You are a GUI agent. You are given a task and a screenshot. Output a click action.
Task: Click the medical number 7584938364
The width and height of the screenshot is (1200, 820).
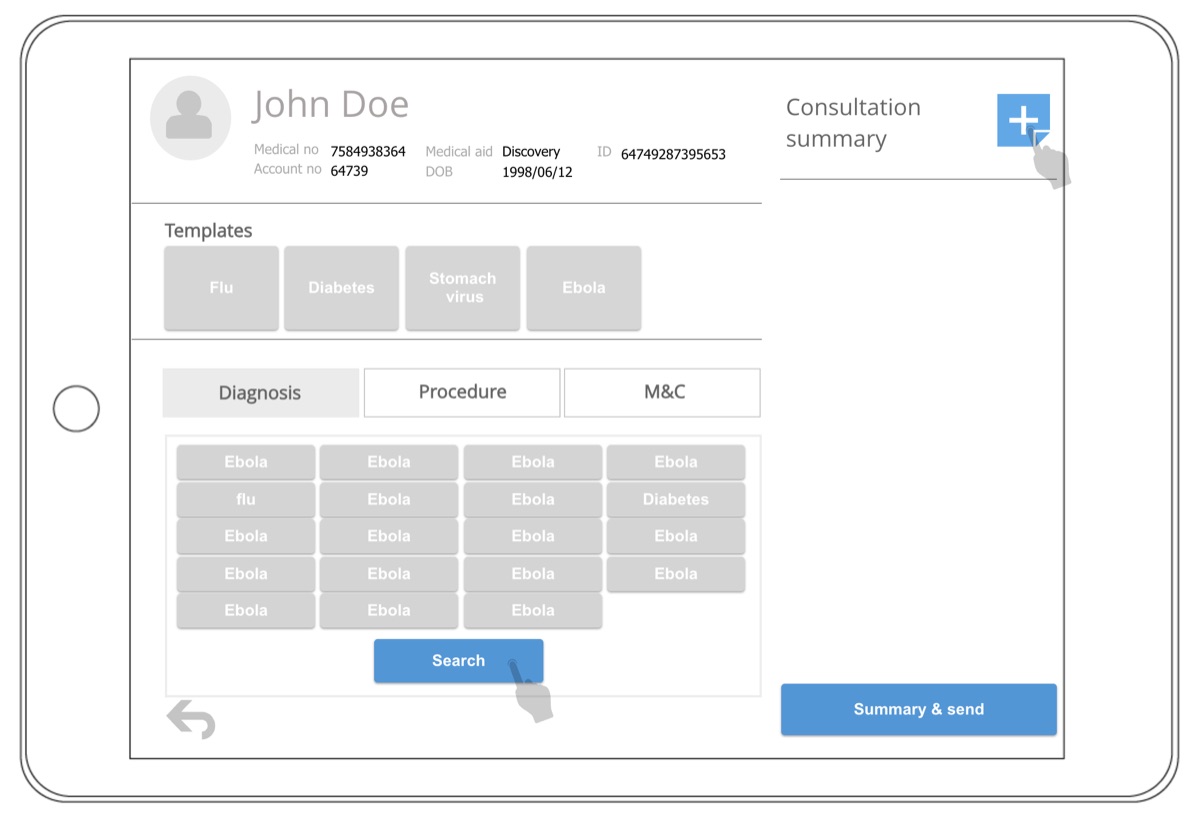click(368, 152)
